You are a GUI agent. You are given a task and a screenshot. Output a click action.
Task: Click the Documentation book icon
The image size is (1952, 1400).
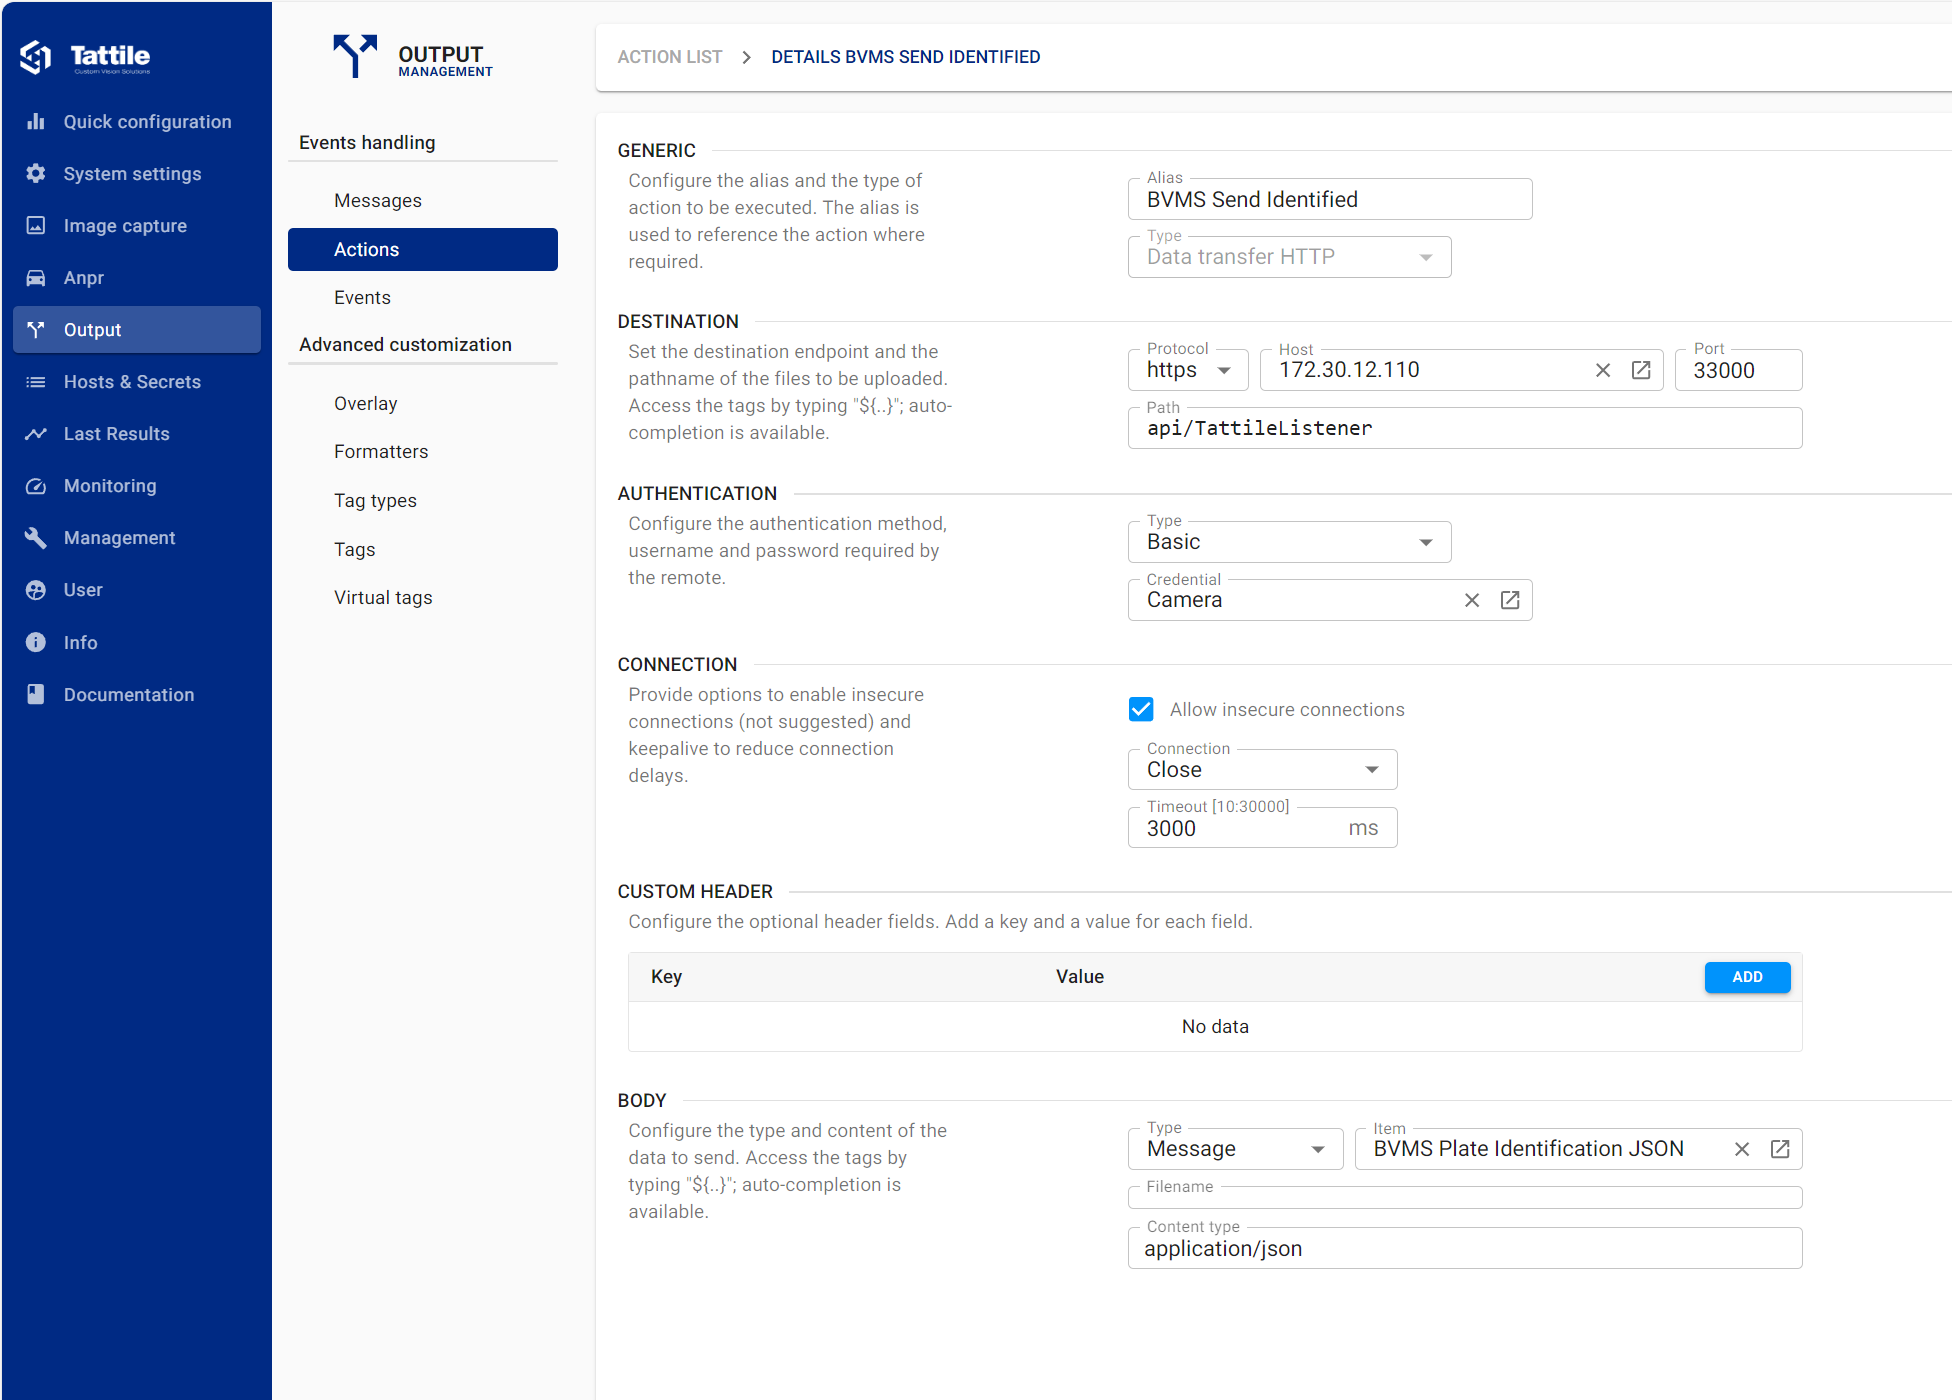[x=36, y=695]
